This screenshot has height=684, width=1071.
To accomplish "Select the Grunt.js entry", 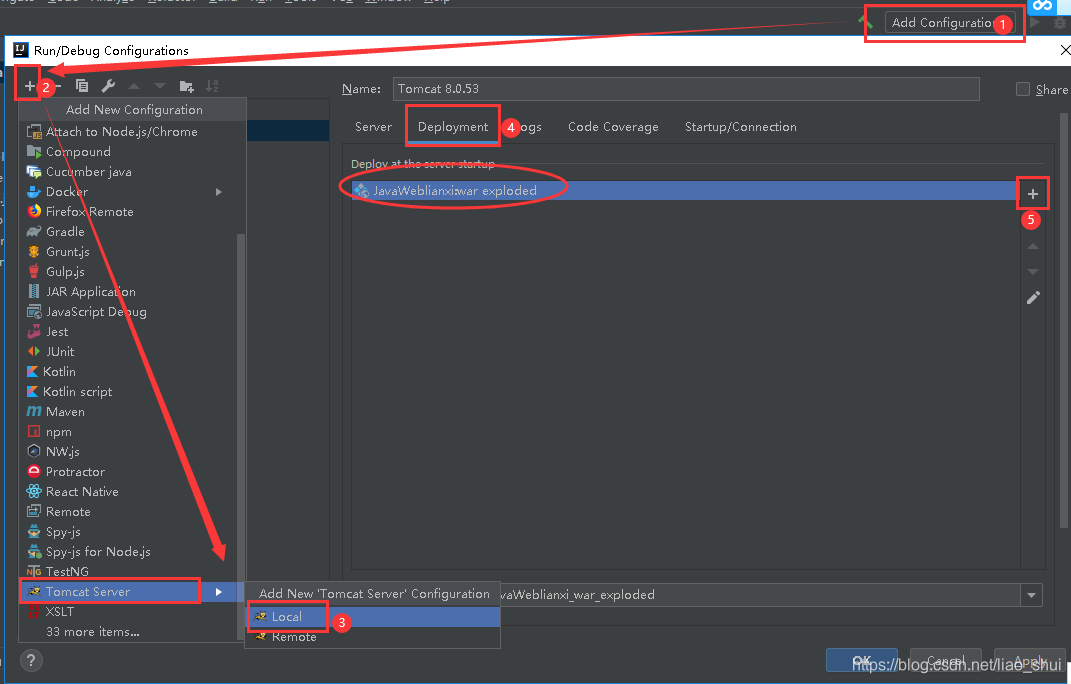I will tap(130, 251).
